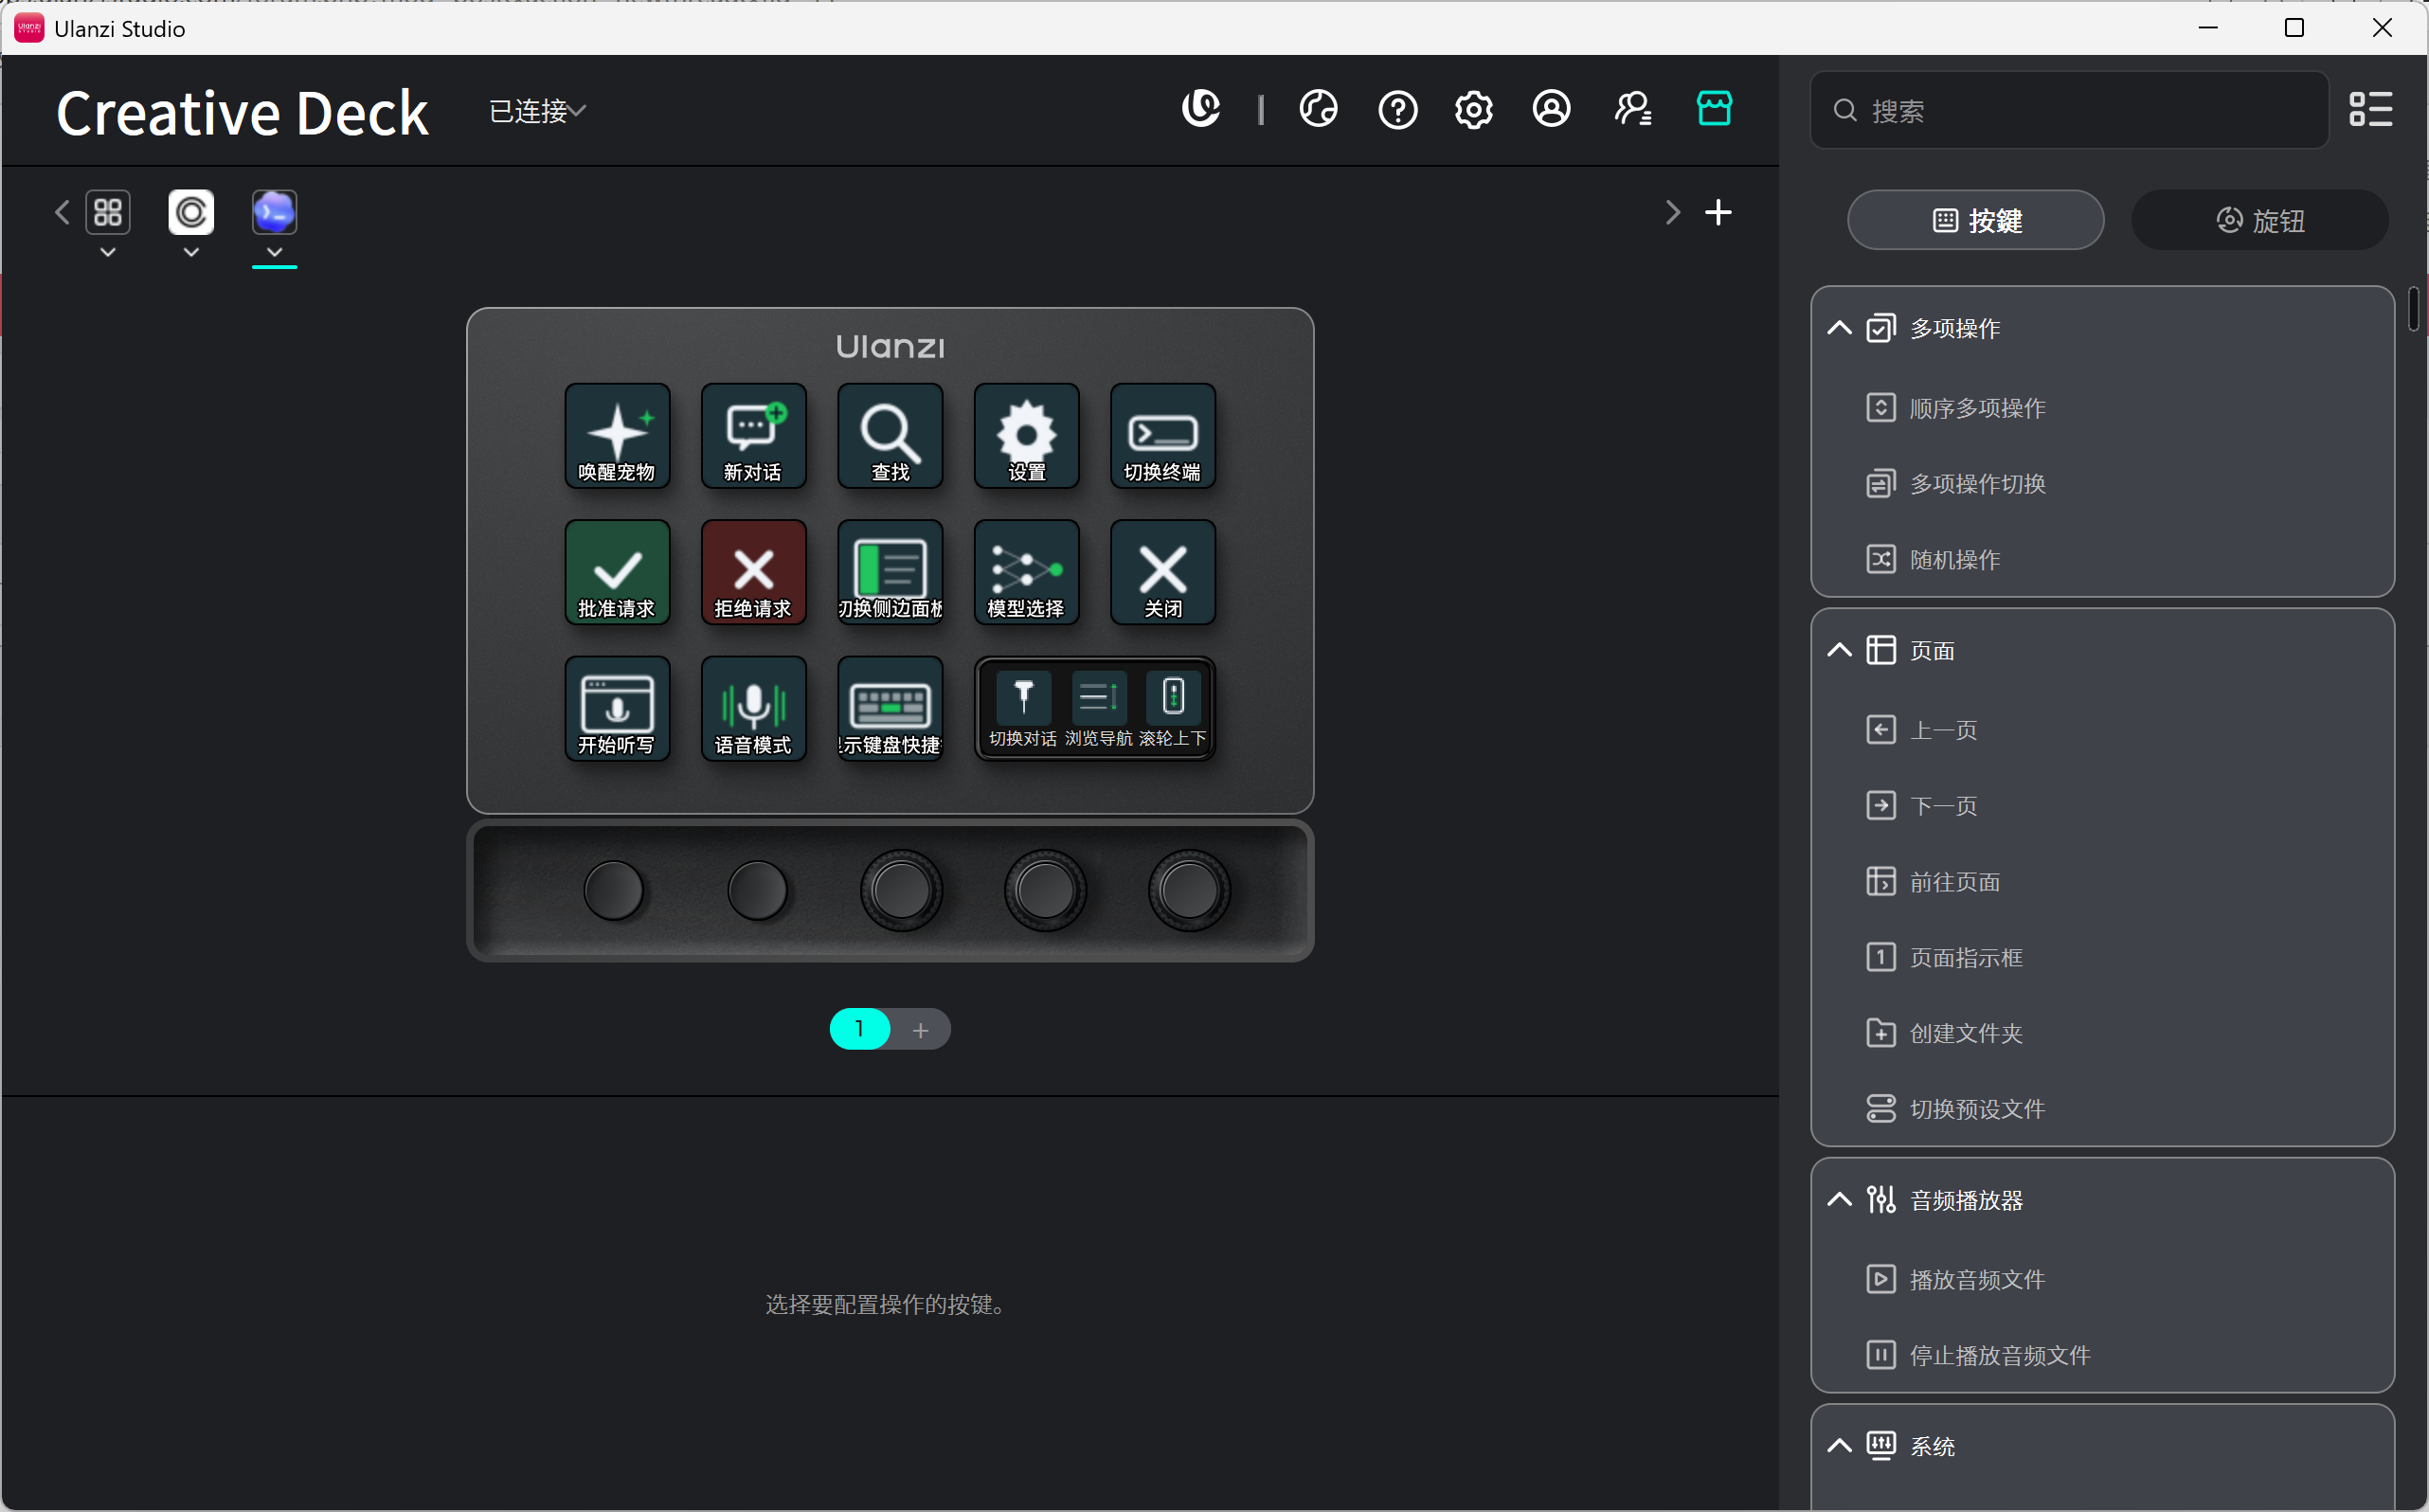The height and width of the screenshot is (1512, 2429).
Task: Select the fourth rotary dial knob
Action: tap(1045, 890)
